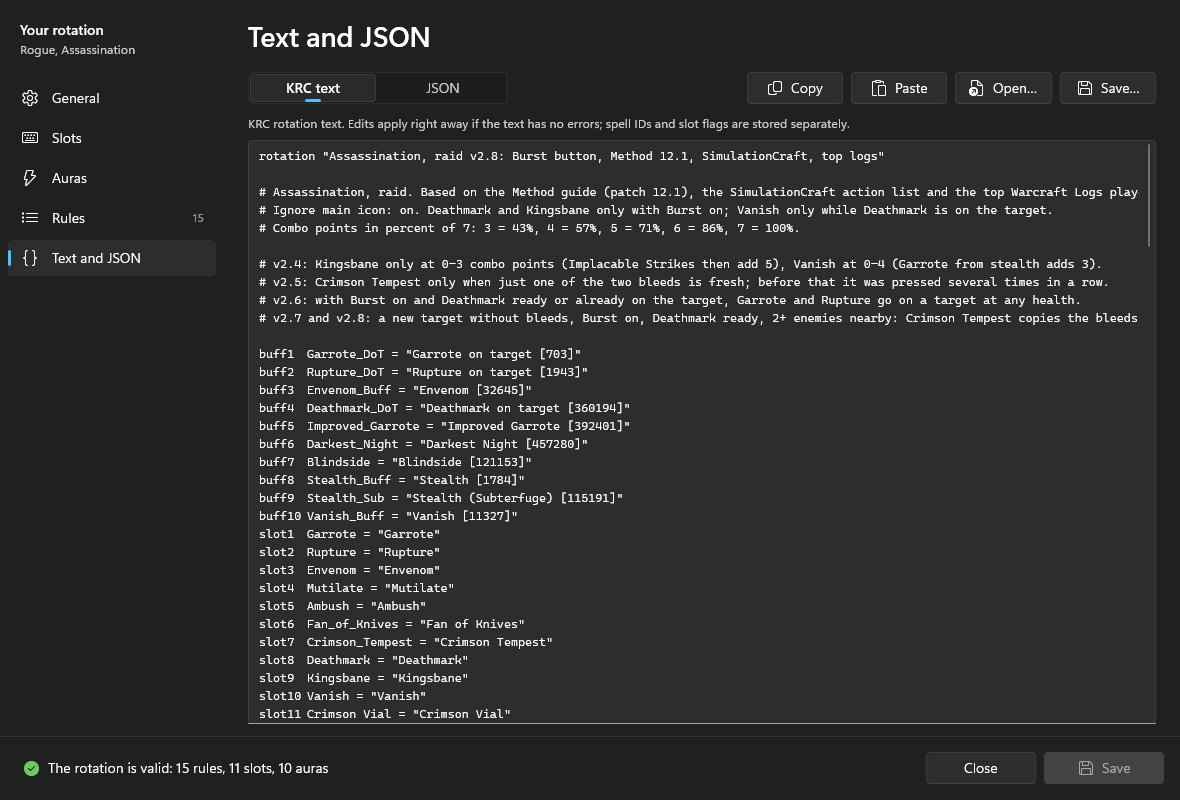
Task: Click the gear icon beside General
Action: point(30,98)
